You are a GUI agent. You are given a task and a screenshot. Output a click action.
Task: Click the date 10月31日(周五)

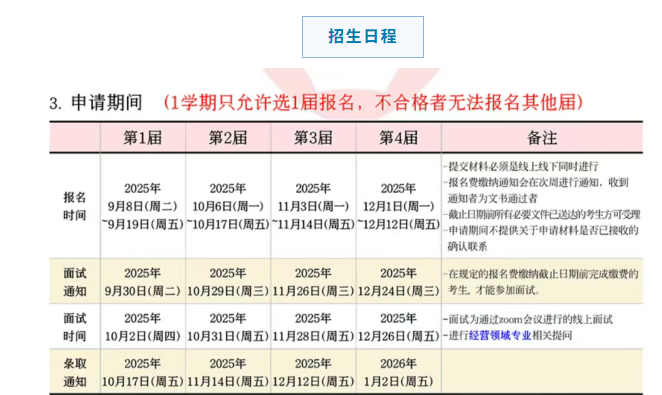tap(228, 336)
